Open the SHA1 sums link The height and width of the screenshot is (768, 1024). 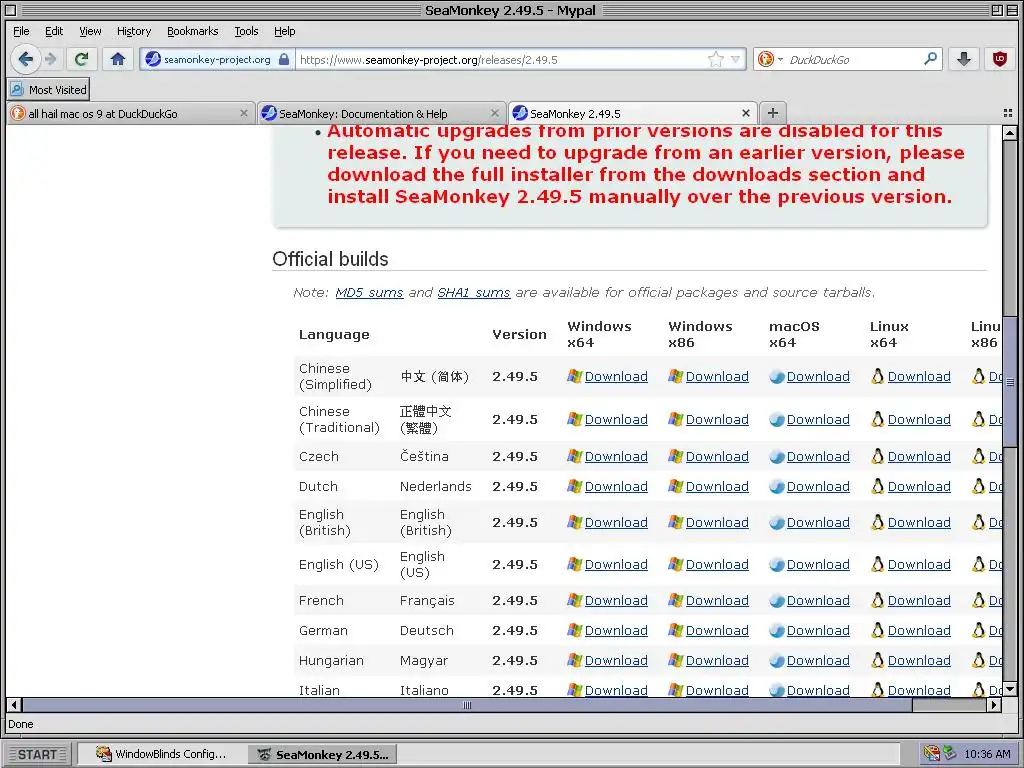pos(473,293)
